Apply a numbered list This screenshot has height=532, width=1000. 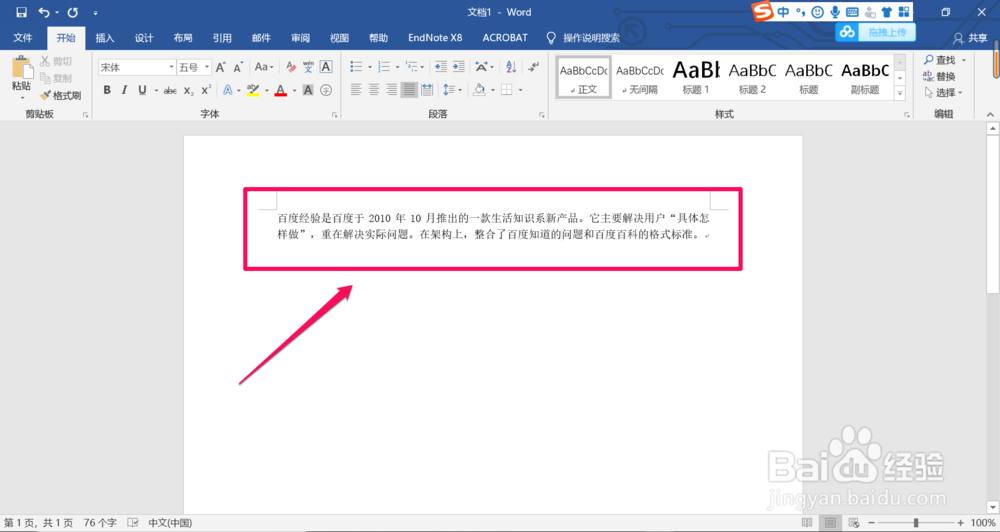[384, 67]
